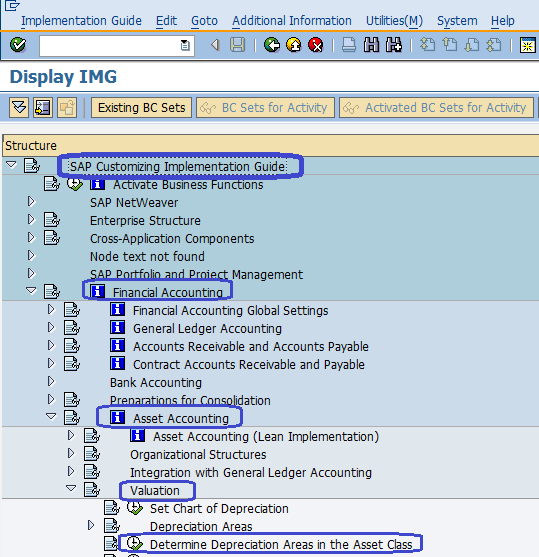The width and height of the screenshot is (539, 557).
Task: Click the Existing BC Sets button
Action: pyautogui.click(x=141, y=108)
